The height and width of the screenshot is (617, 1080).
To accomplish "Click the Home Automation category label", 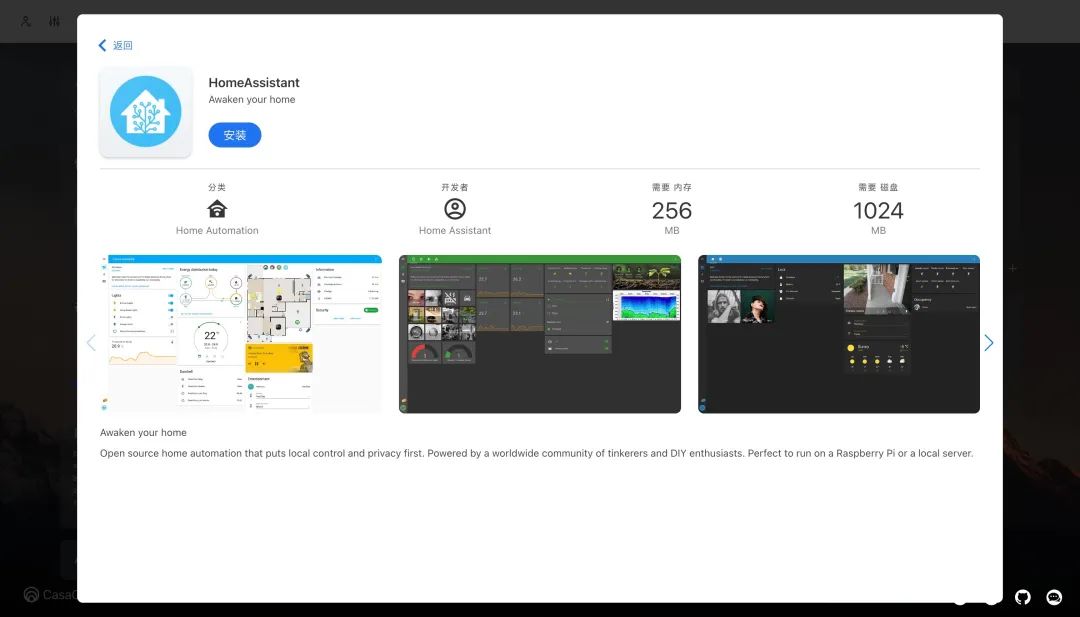I will [x=217, y=231].
